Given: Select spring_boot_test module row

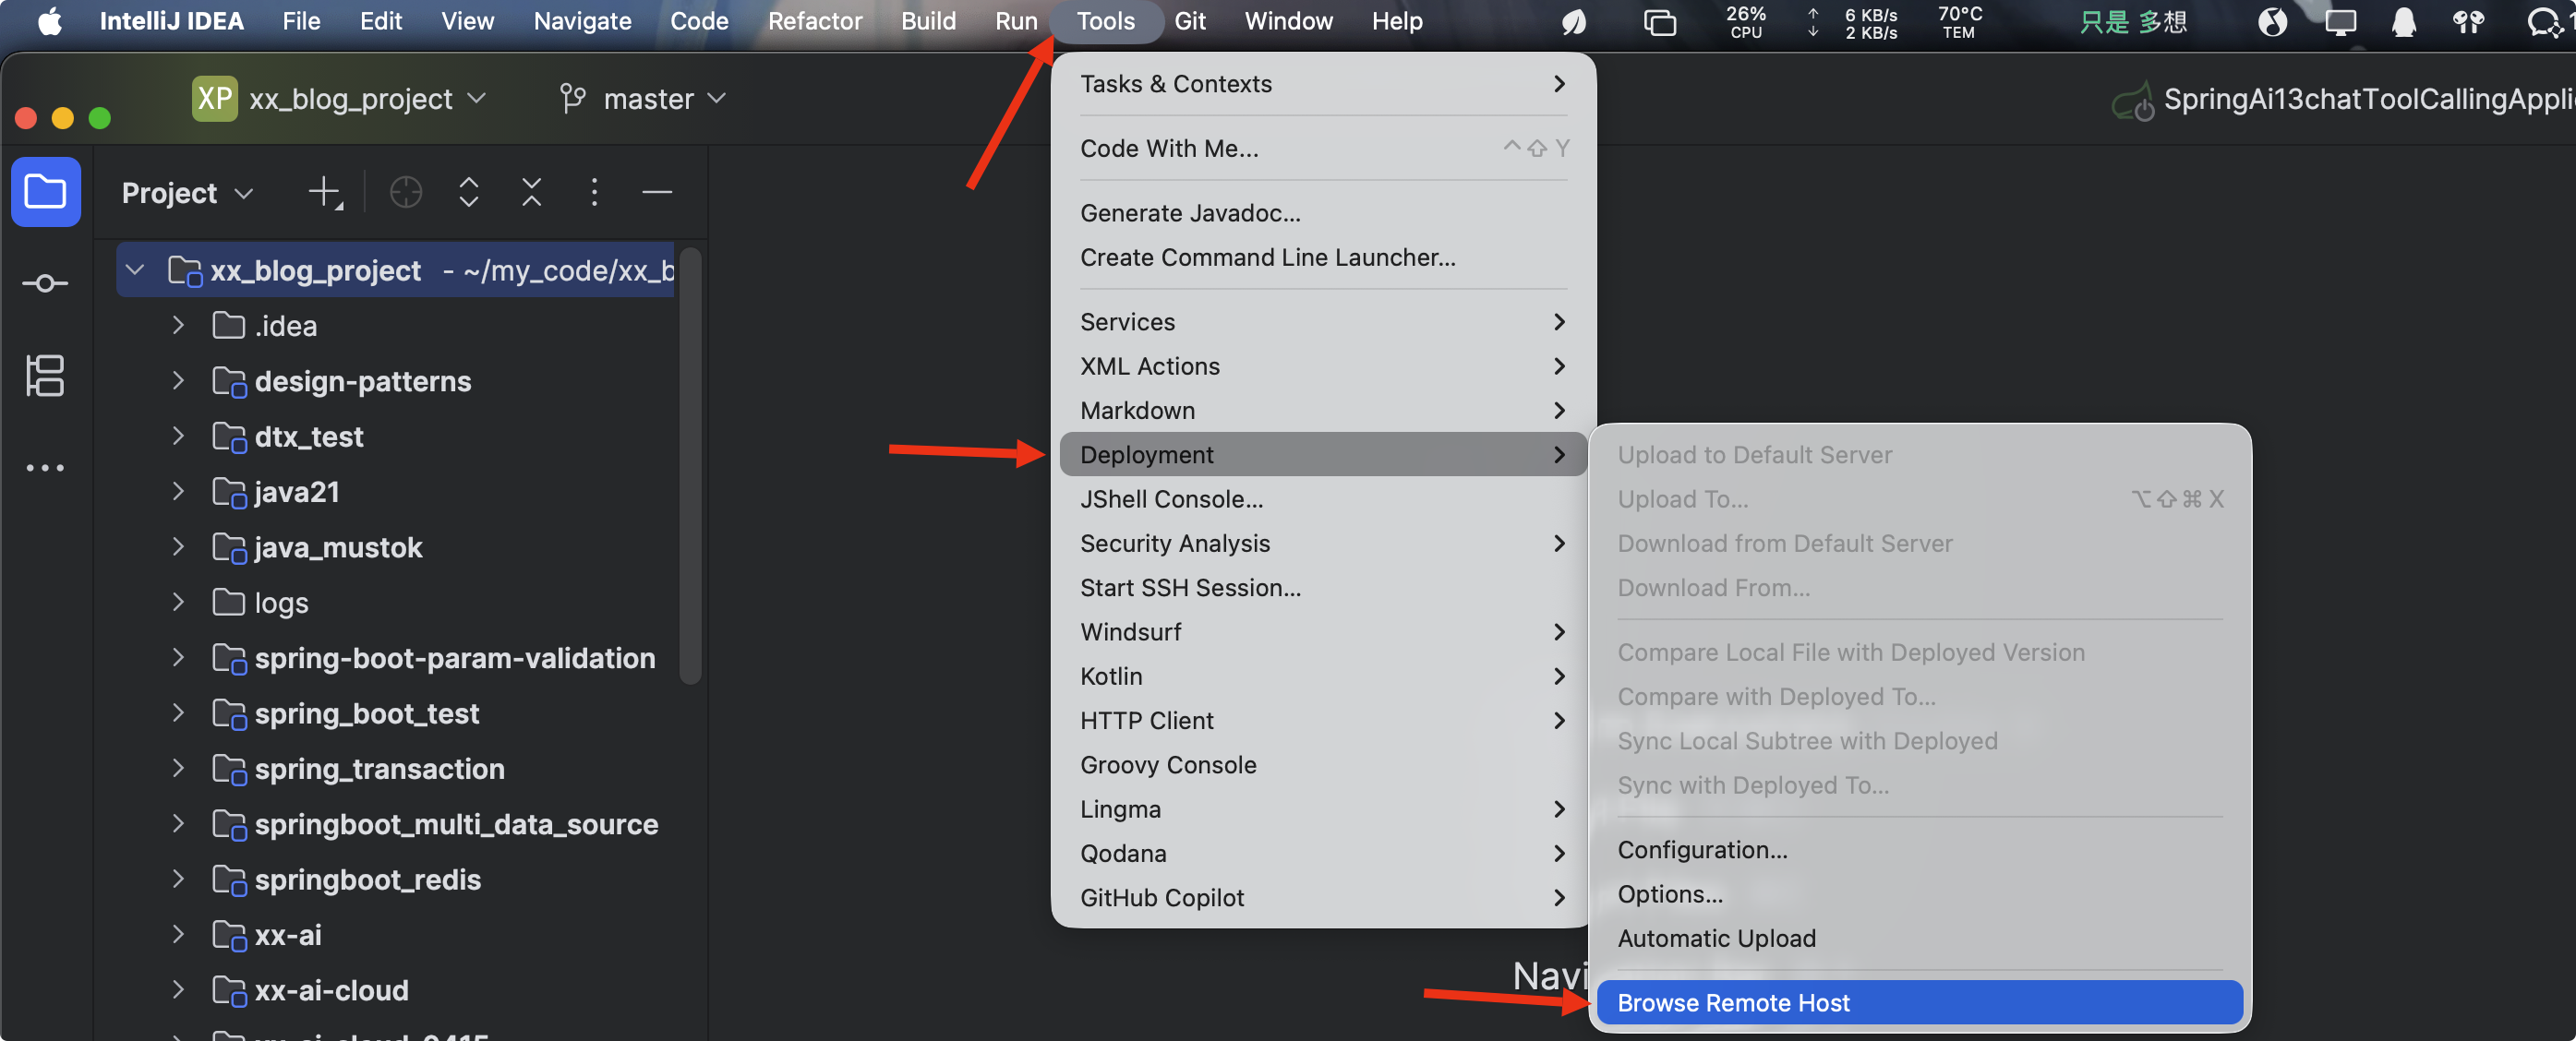Looking at the screenshot, I should point(395,713).
